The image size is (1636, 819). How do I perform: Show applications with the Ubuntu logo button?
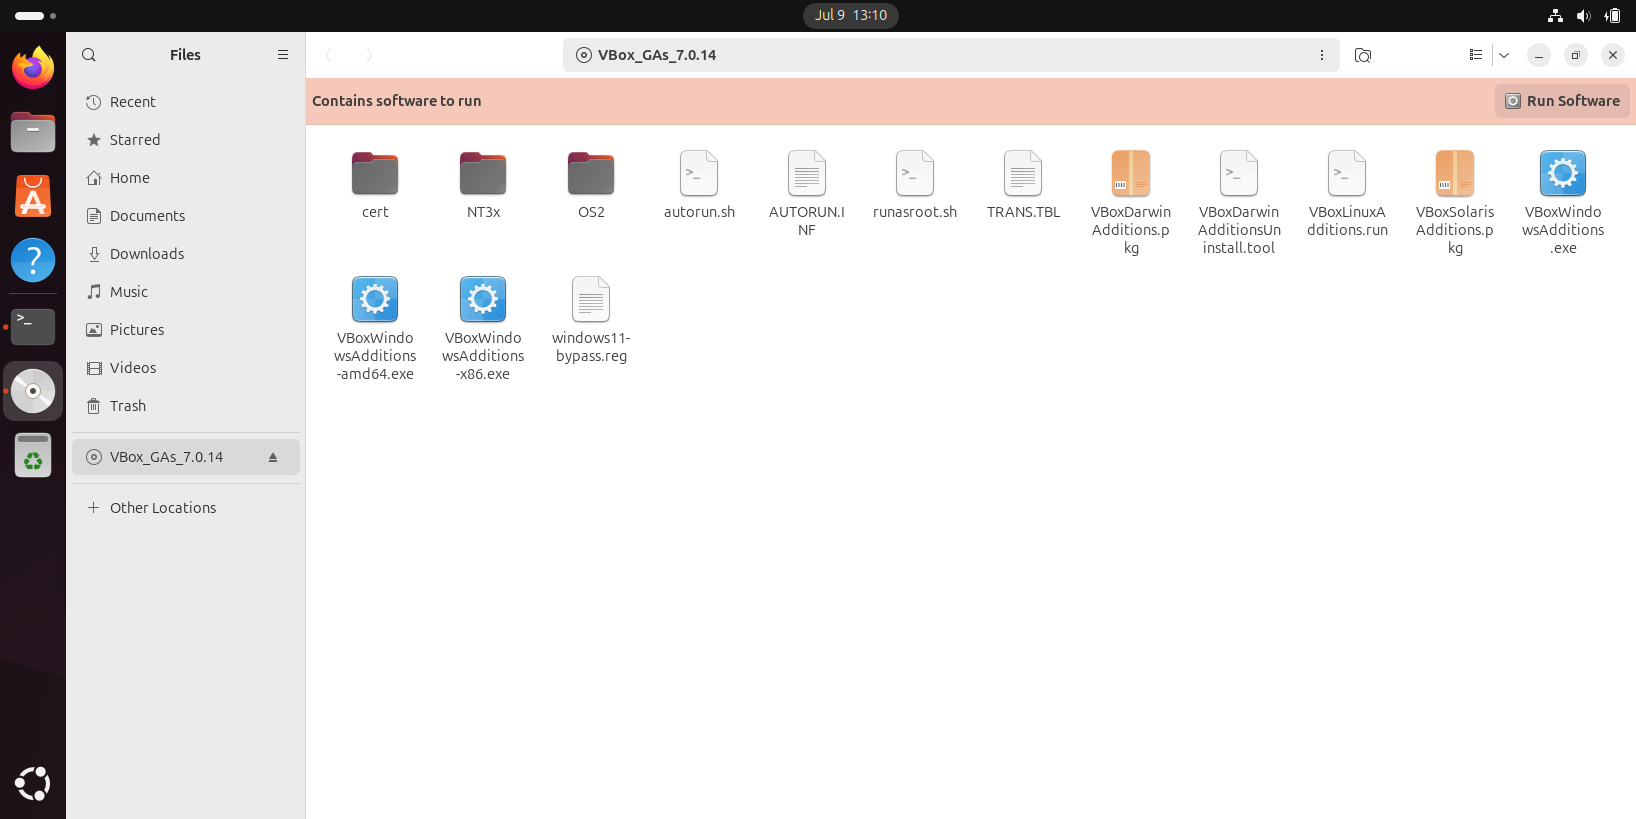coord(33,784)
